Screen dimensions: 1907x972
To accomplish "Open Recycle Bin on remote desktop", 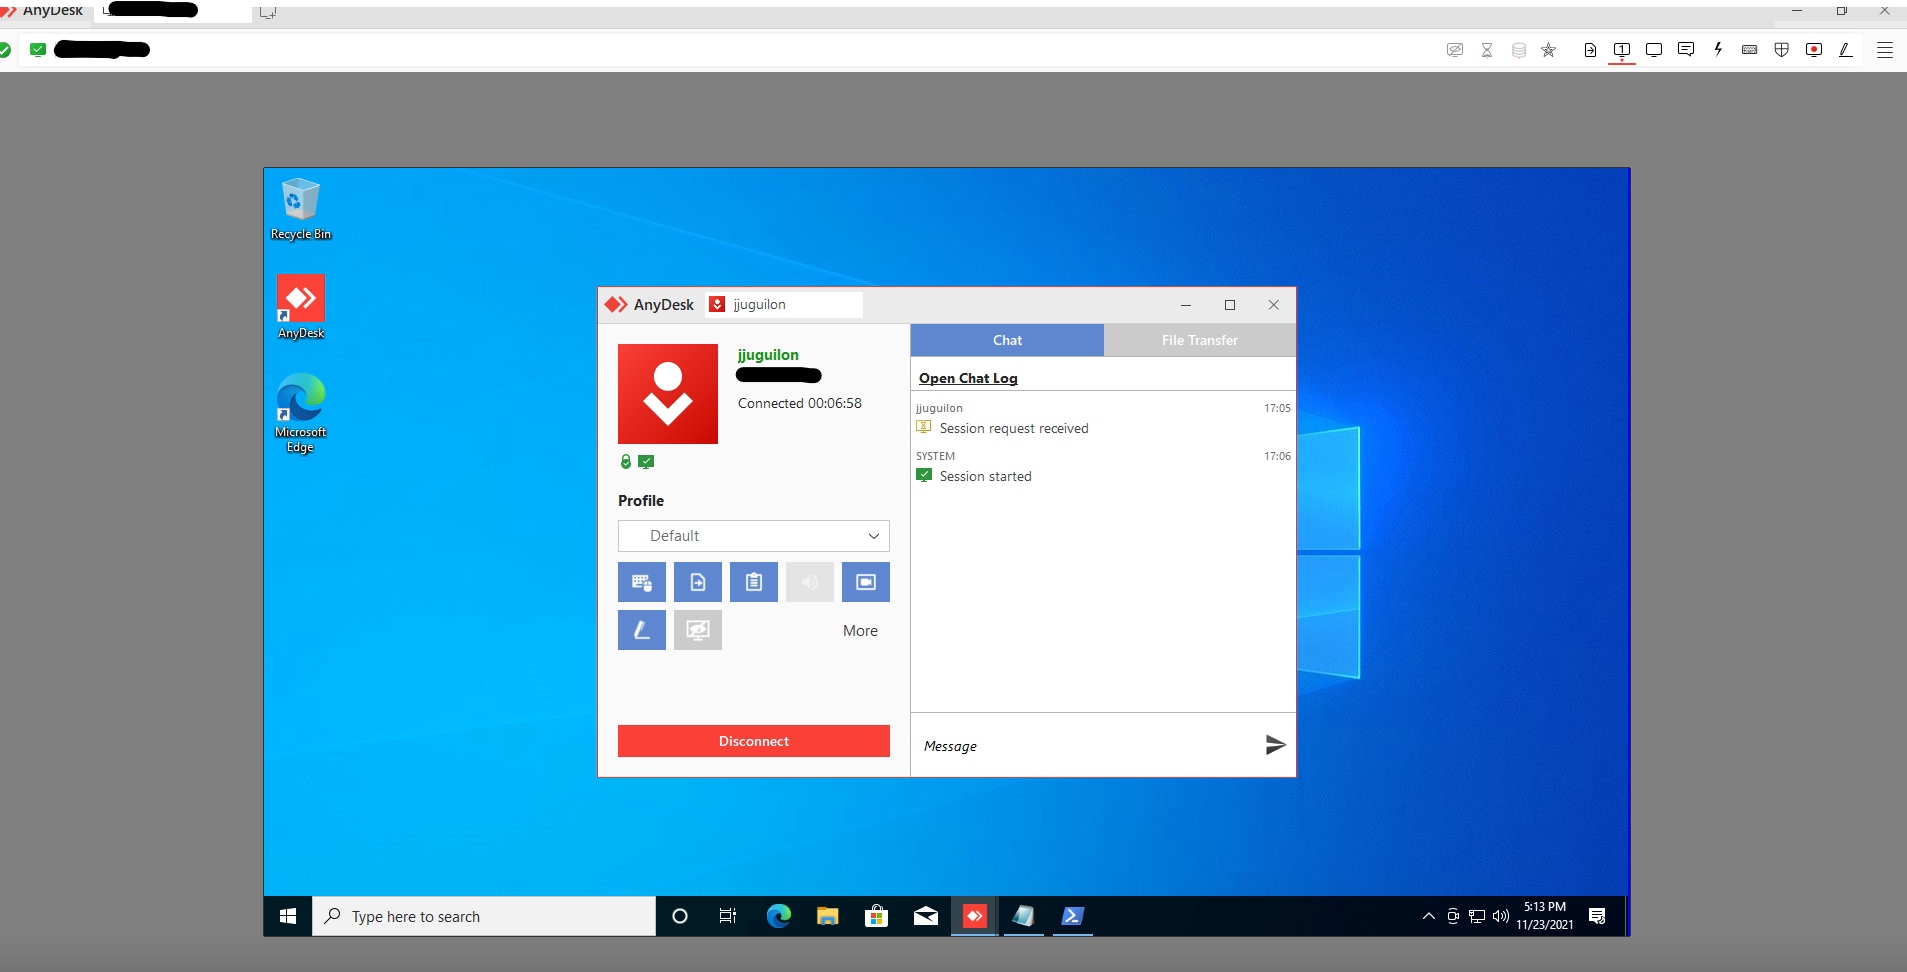I will point(301,210).
